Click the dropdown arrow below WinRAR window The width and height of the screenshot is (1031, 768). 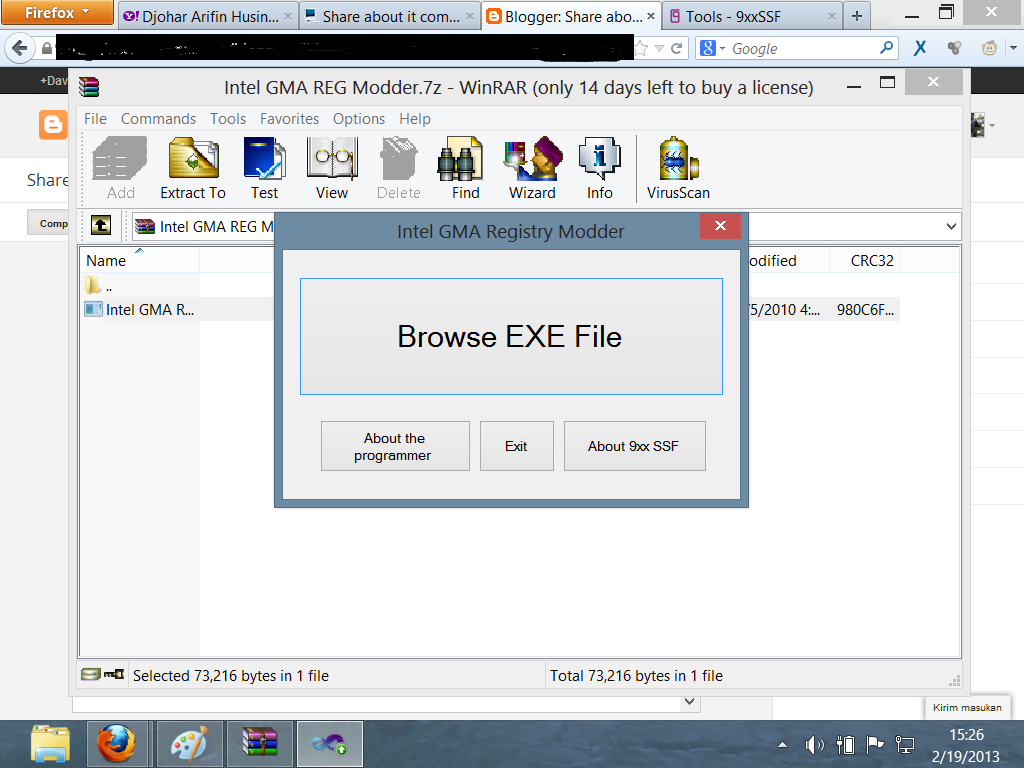pos(689,702)
